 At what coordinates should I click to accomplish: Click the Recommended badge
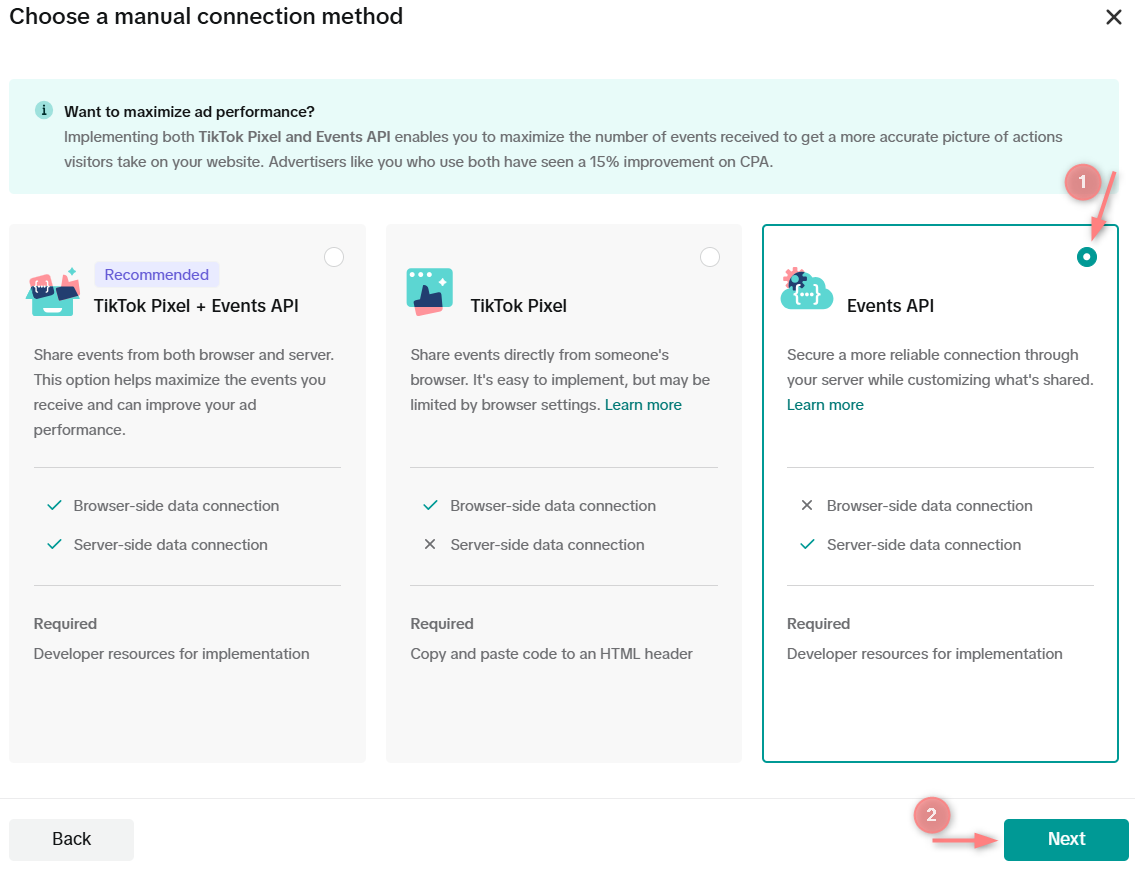pos(156,275)
